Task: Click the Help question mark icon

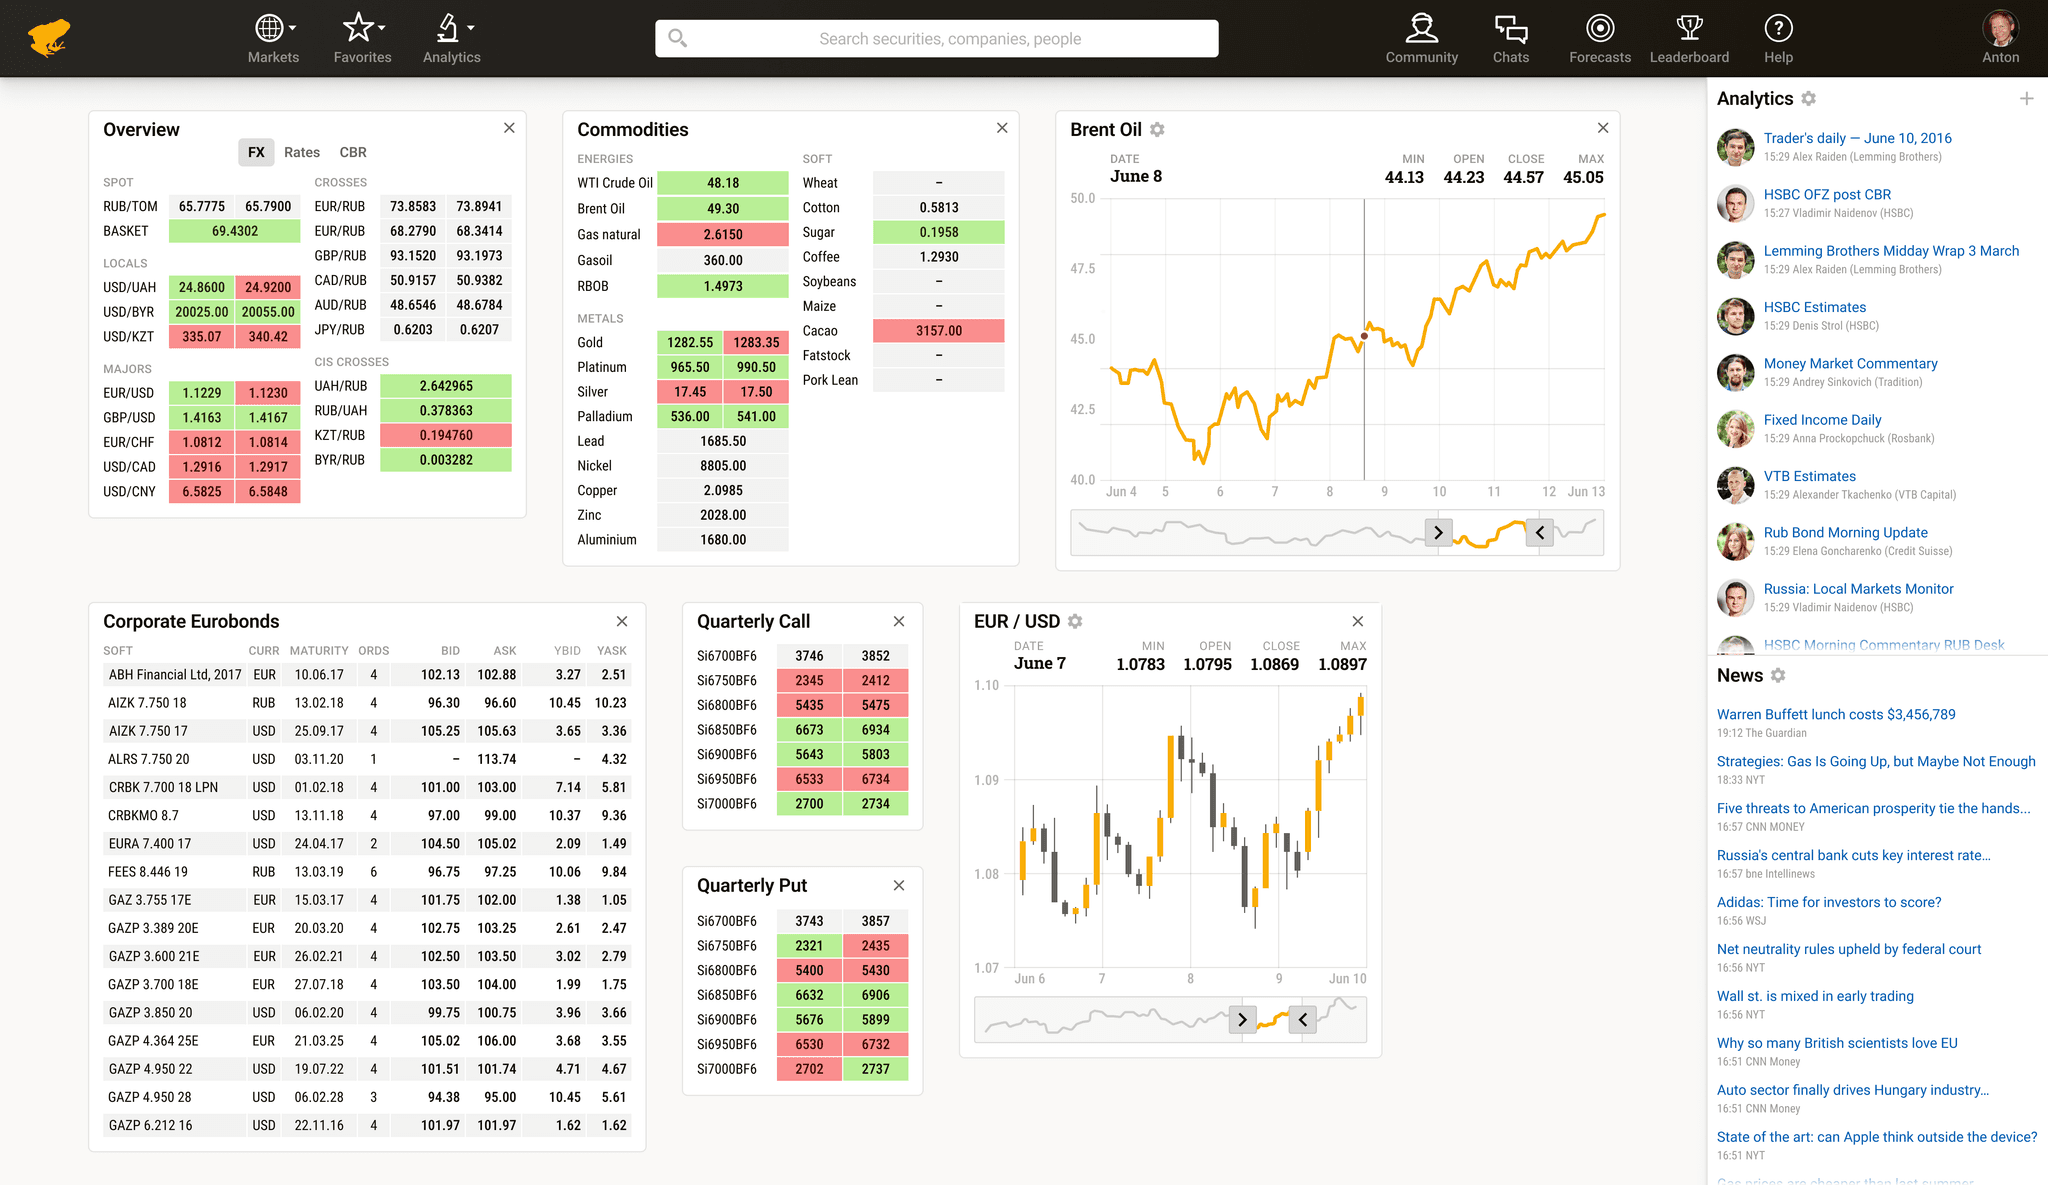Action: point(1778,29)
